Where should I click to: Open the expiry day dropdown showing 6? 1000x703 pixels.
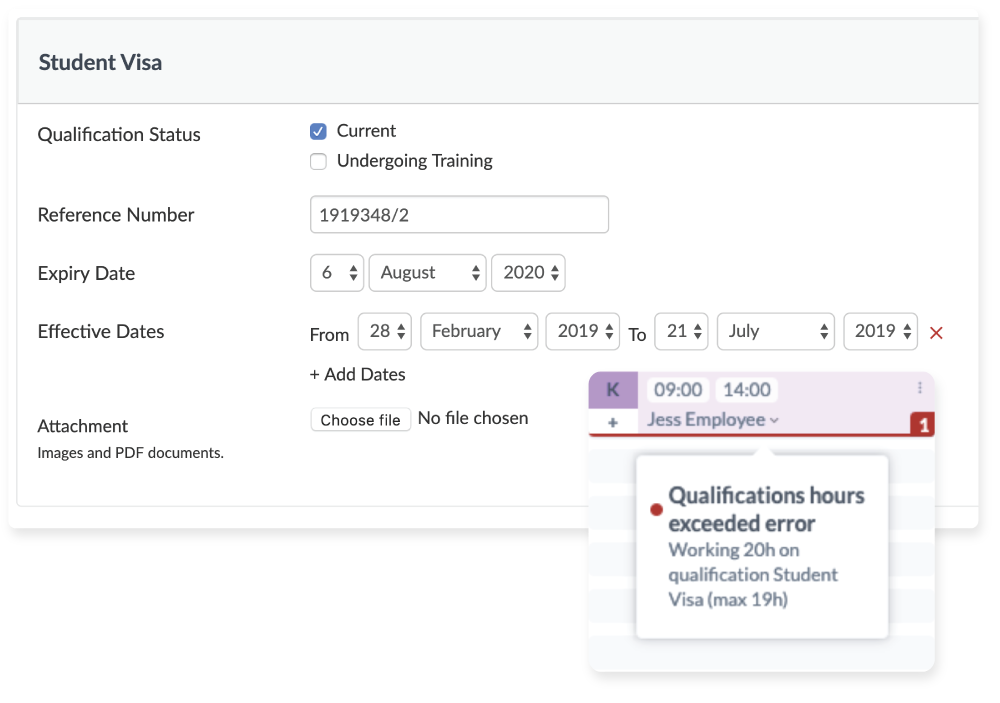(x=337, y=273)
